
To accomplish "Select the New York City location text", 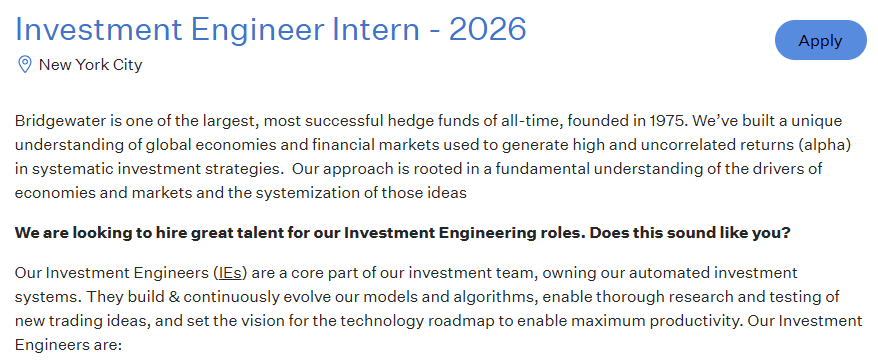I will click(x=90, y=65).
